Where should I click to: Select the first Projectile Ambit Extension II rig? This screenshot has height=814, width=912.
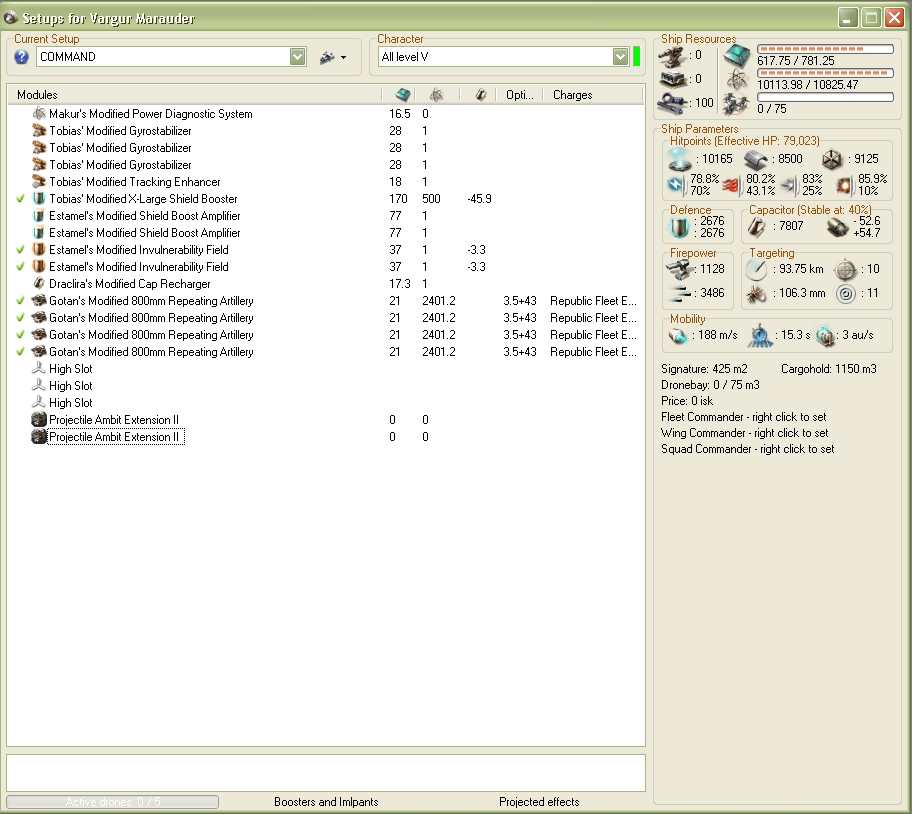click(326, 420)
